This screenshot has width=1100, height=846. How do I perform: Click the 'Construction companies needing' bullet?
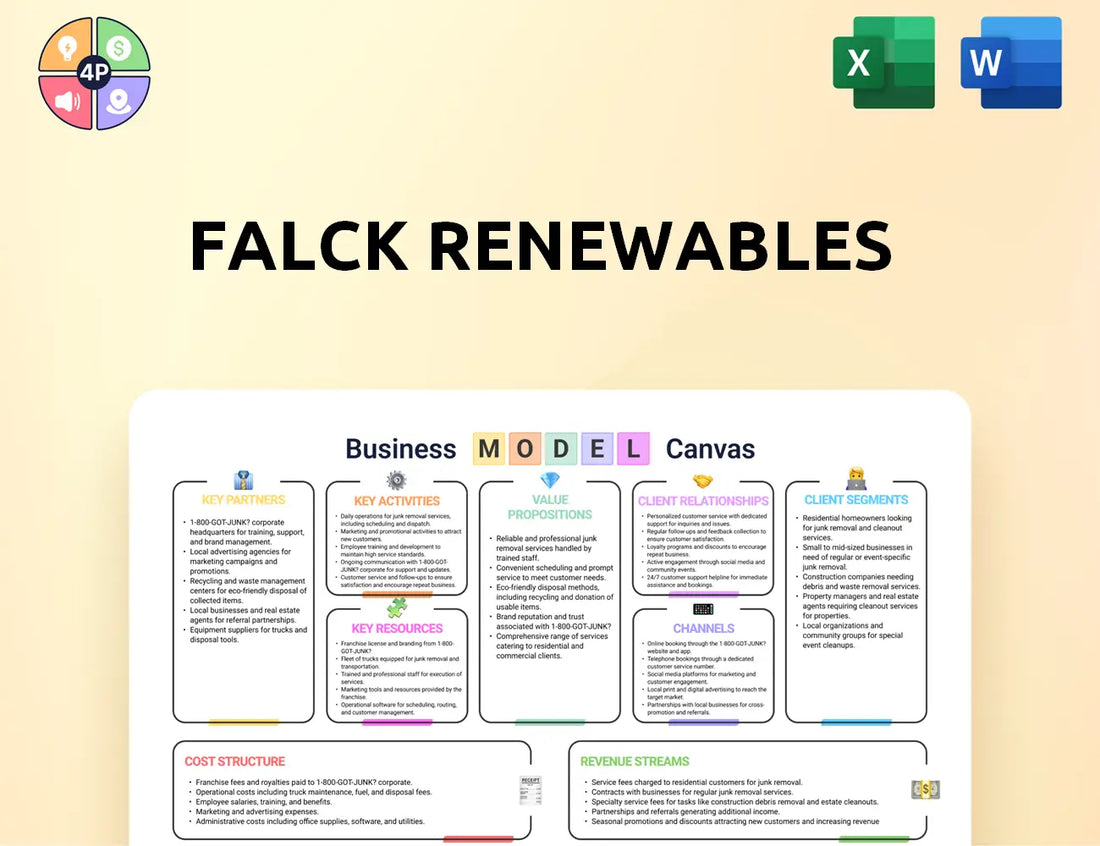pos(860,582)
